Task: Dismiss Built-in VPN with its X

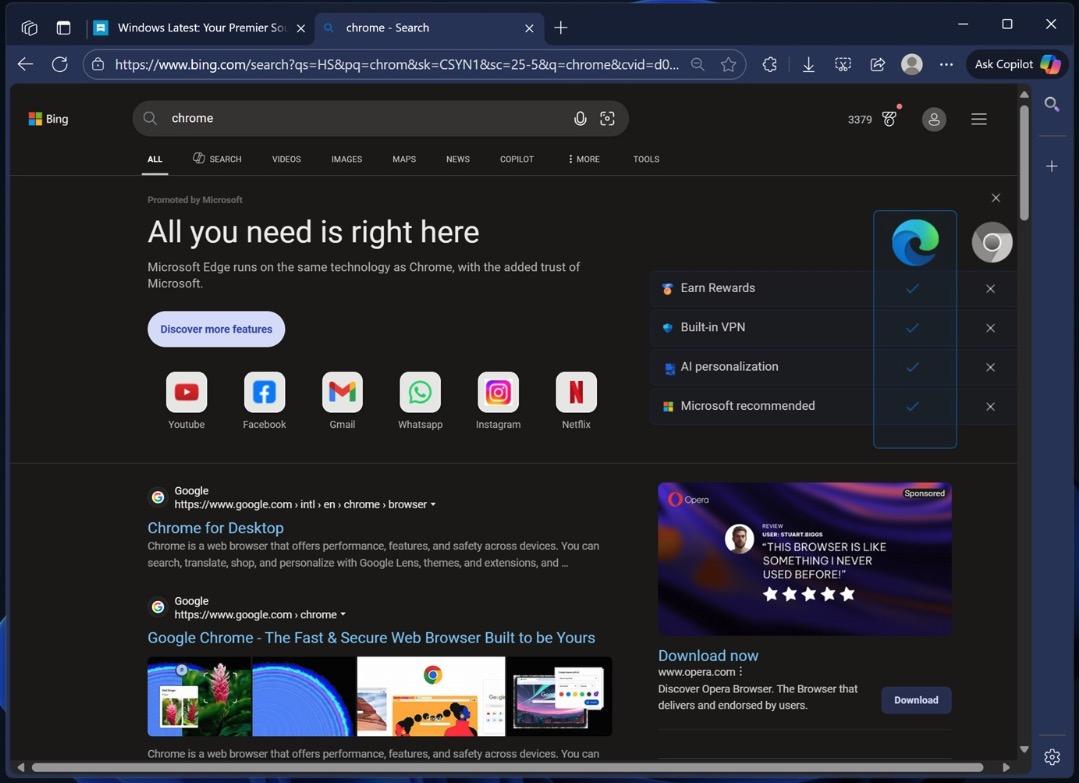Action: [x=989, y=327]
